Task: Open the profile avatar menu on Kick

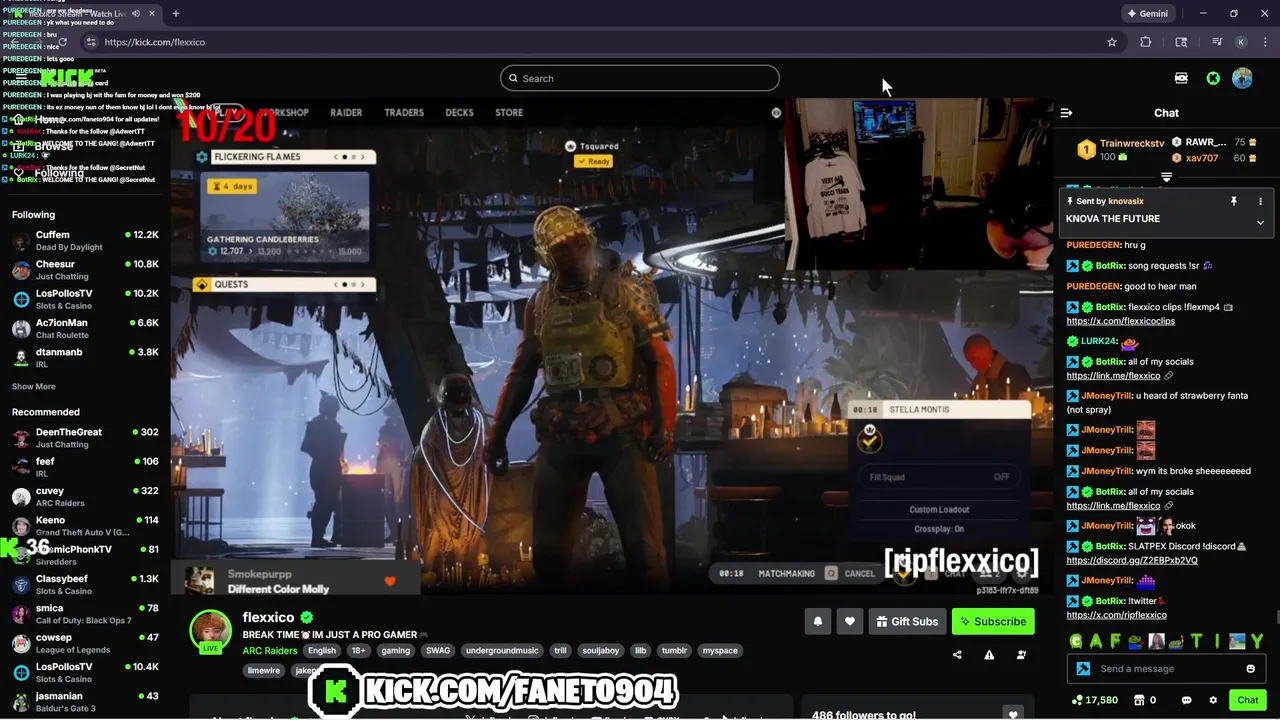Action: (x=1243, y=78)
